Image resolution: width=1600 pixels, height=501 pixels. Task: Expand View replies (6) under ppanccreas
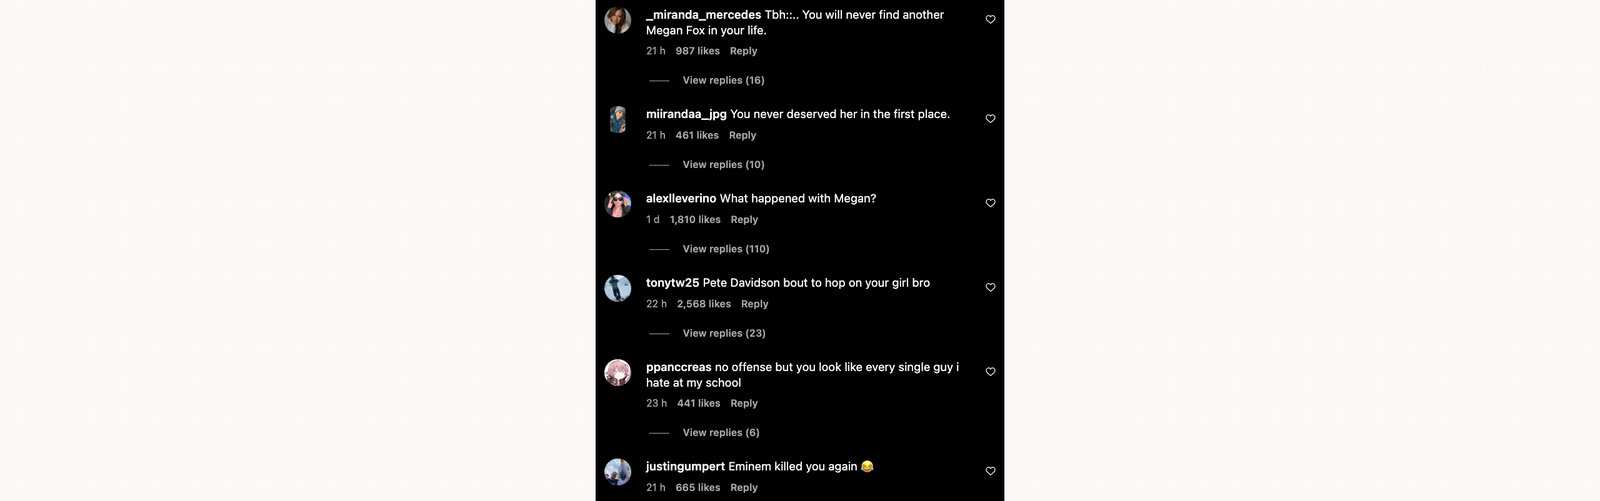721,433
